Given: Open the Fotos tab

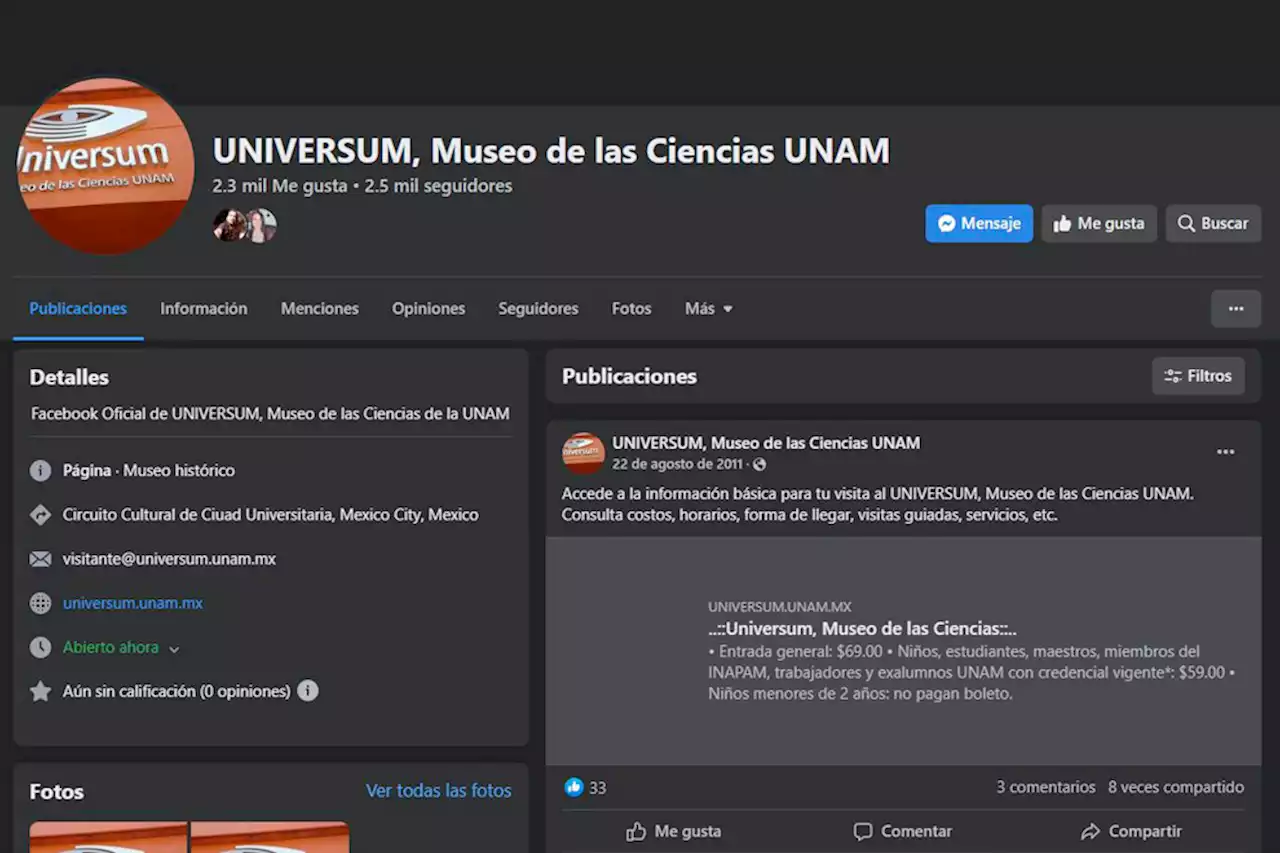Looking at the screenshot, I should coord(631,309).
